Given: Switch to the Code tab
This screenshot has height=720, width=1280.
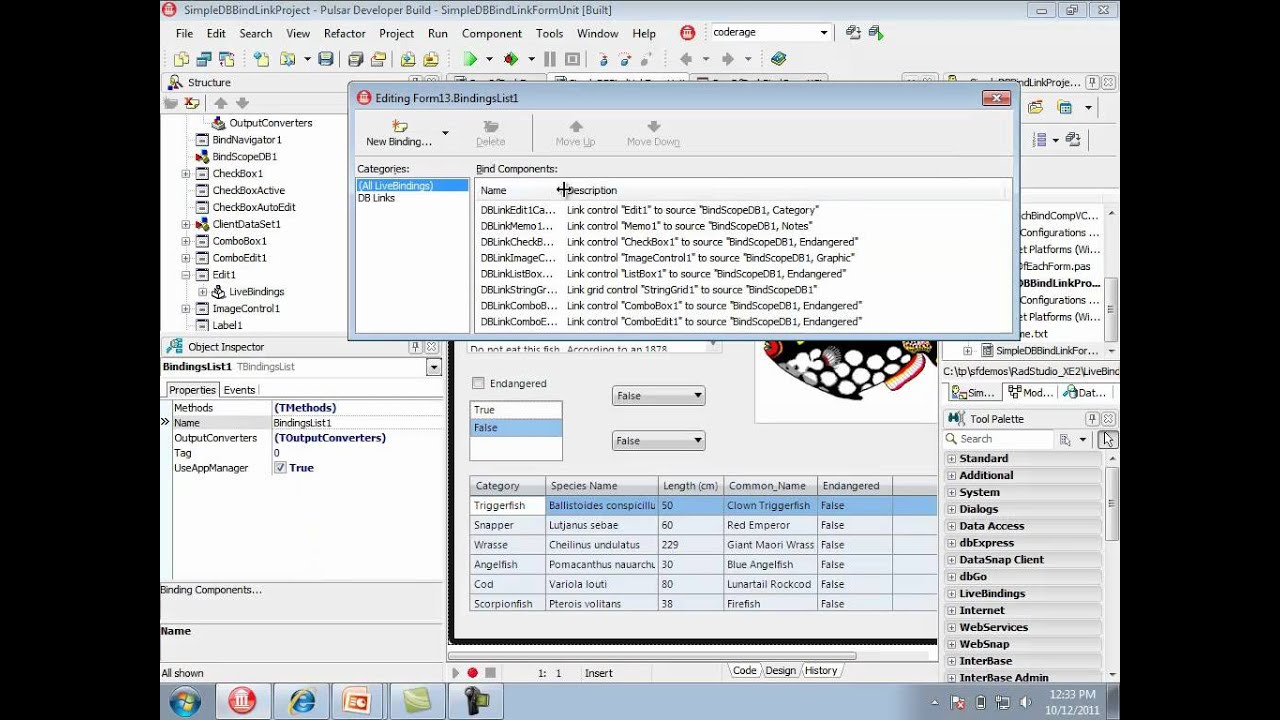Looking at the screenshot, I should [x=745, y=671].
